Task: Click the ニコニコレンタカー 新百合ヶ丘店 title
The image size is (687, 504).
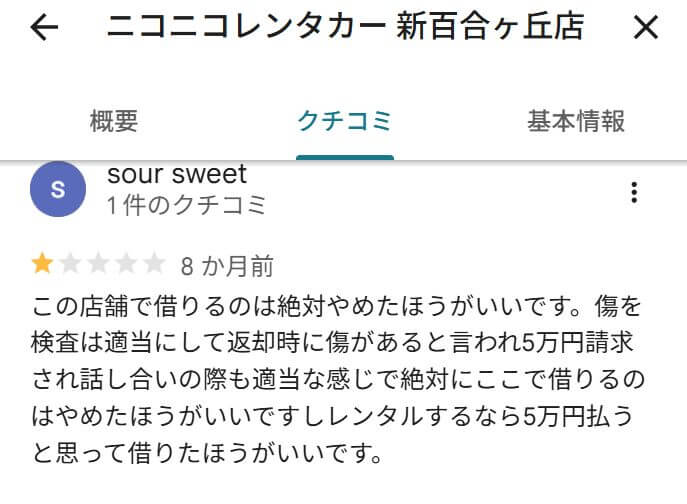Action: point(344,28)
